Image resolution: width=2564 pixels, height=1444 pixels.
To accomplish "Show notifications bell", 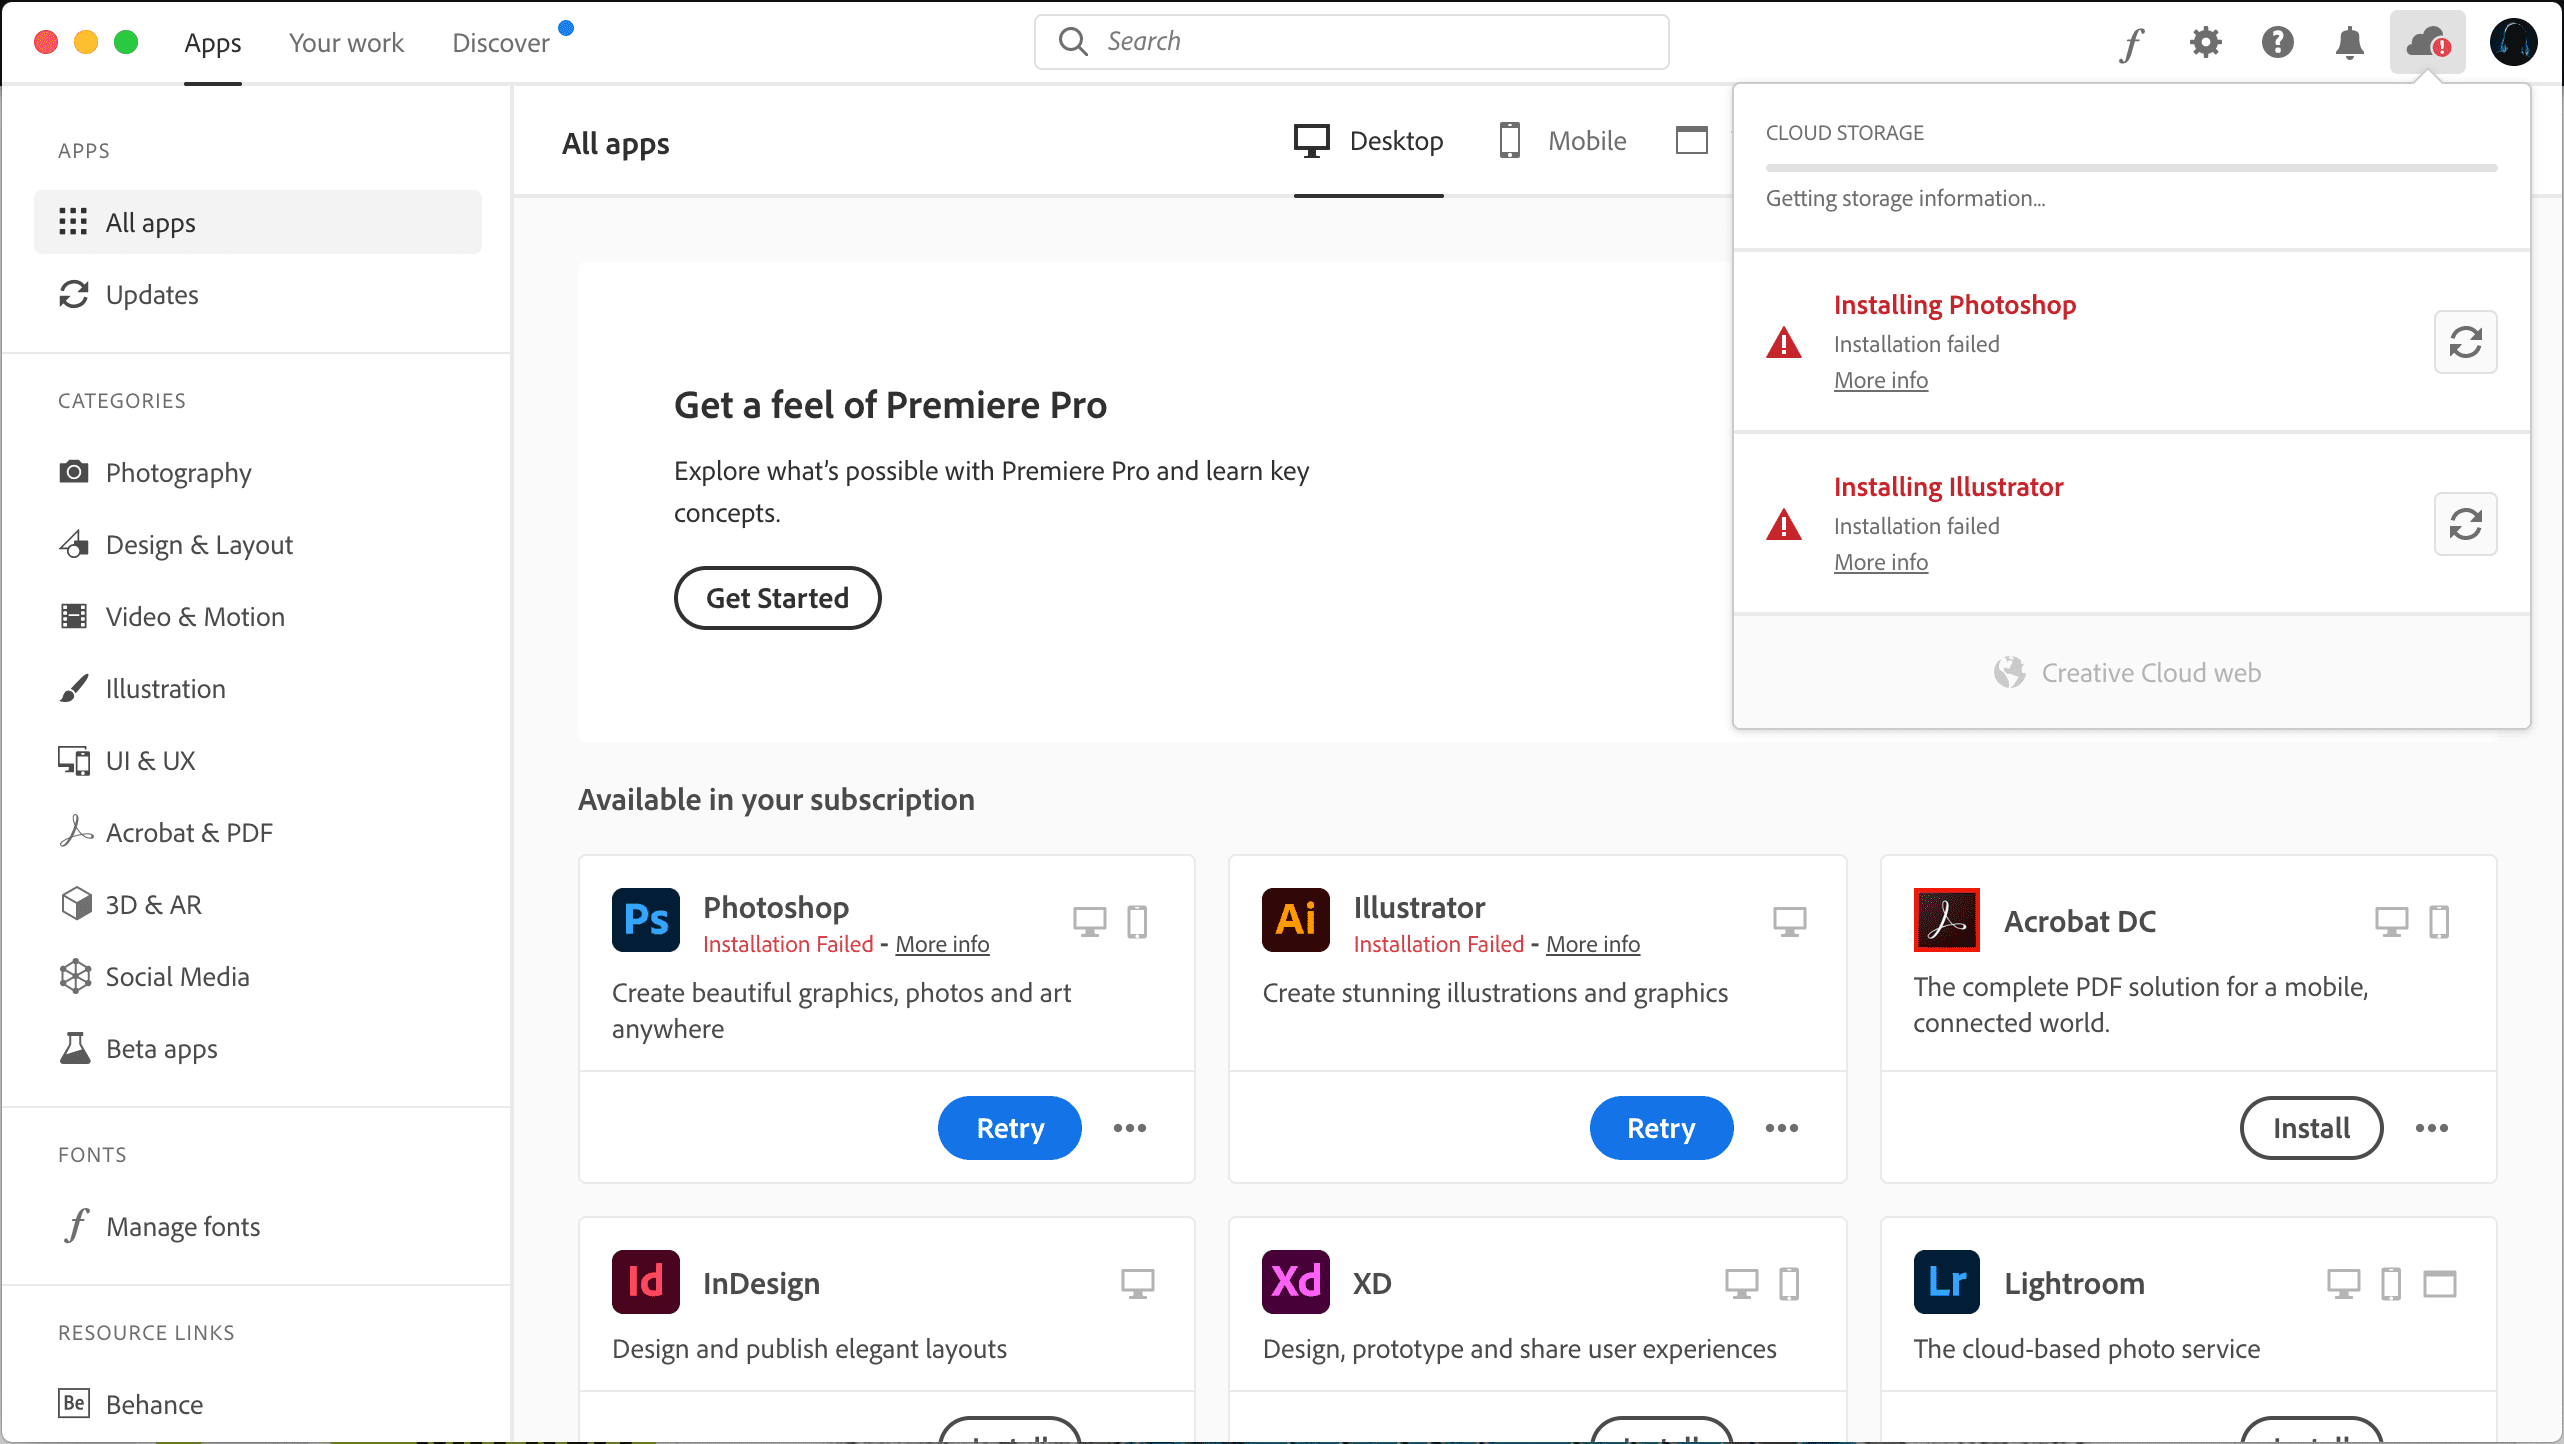I will 2349,43.
